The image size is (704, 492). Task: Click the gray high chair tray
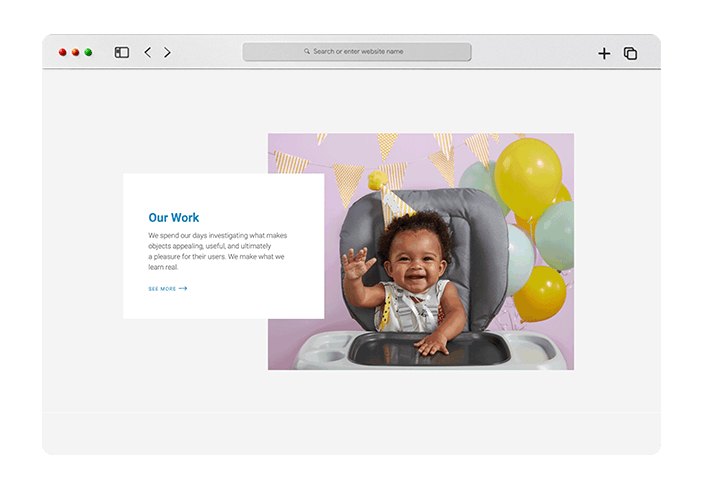coord(425,349)
